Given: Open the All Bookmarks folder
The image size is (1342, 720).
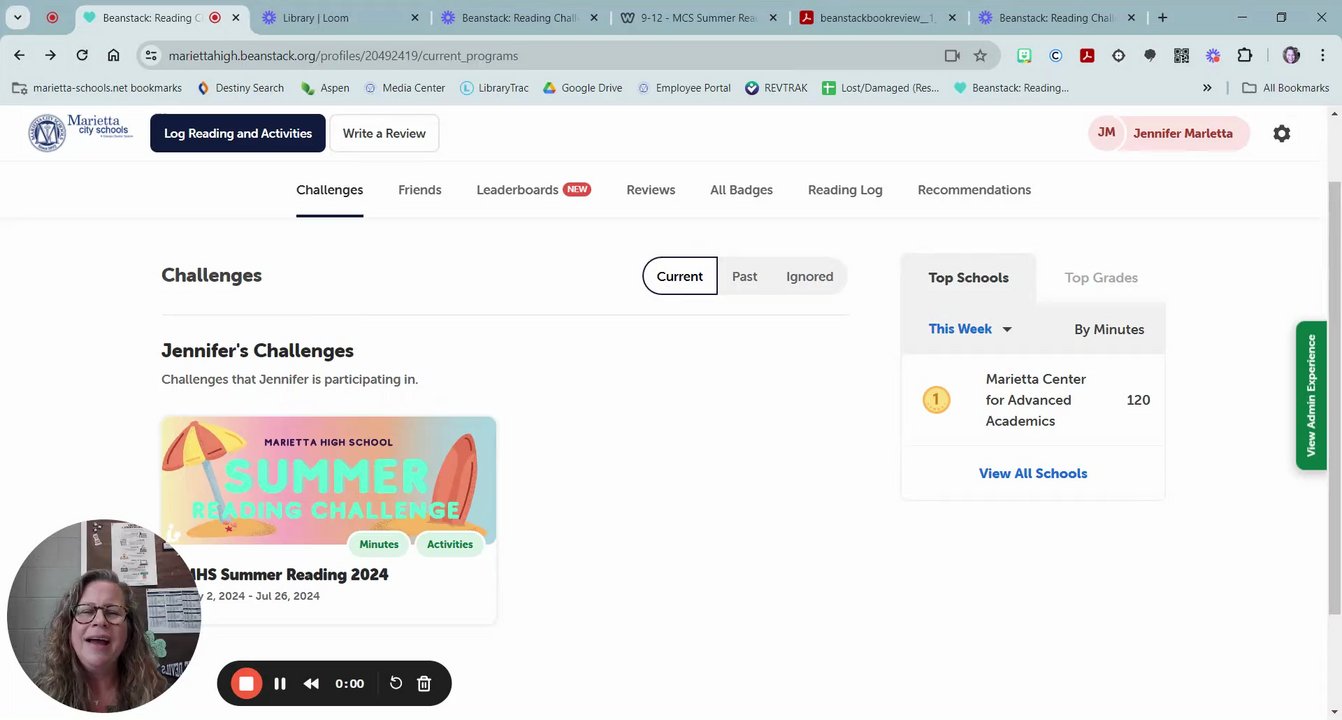Looking at the screenshot, I should tap(1286, 88).
